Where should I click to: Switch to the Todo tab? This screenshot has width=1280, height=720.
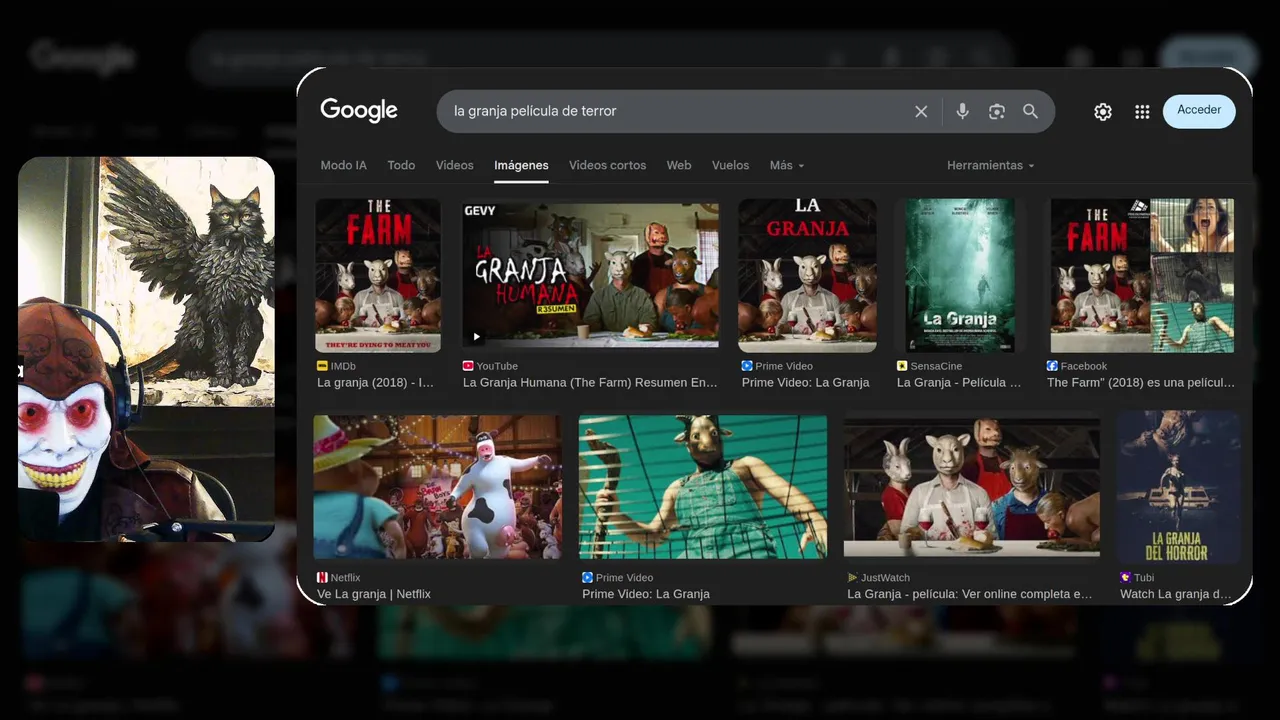coord(401,165)
